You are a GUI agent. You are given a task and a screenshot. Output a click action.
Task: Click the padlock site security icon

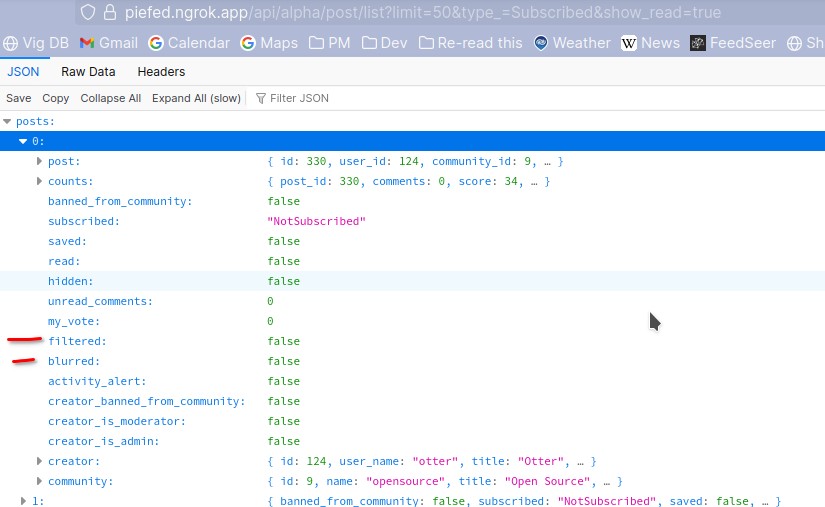110,13
